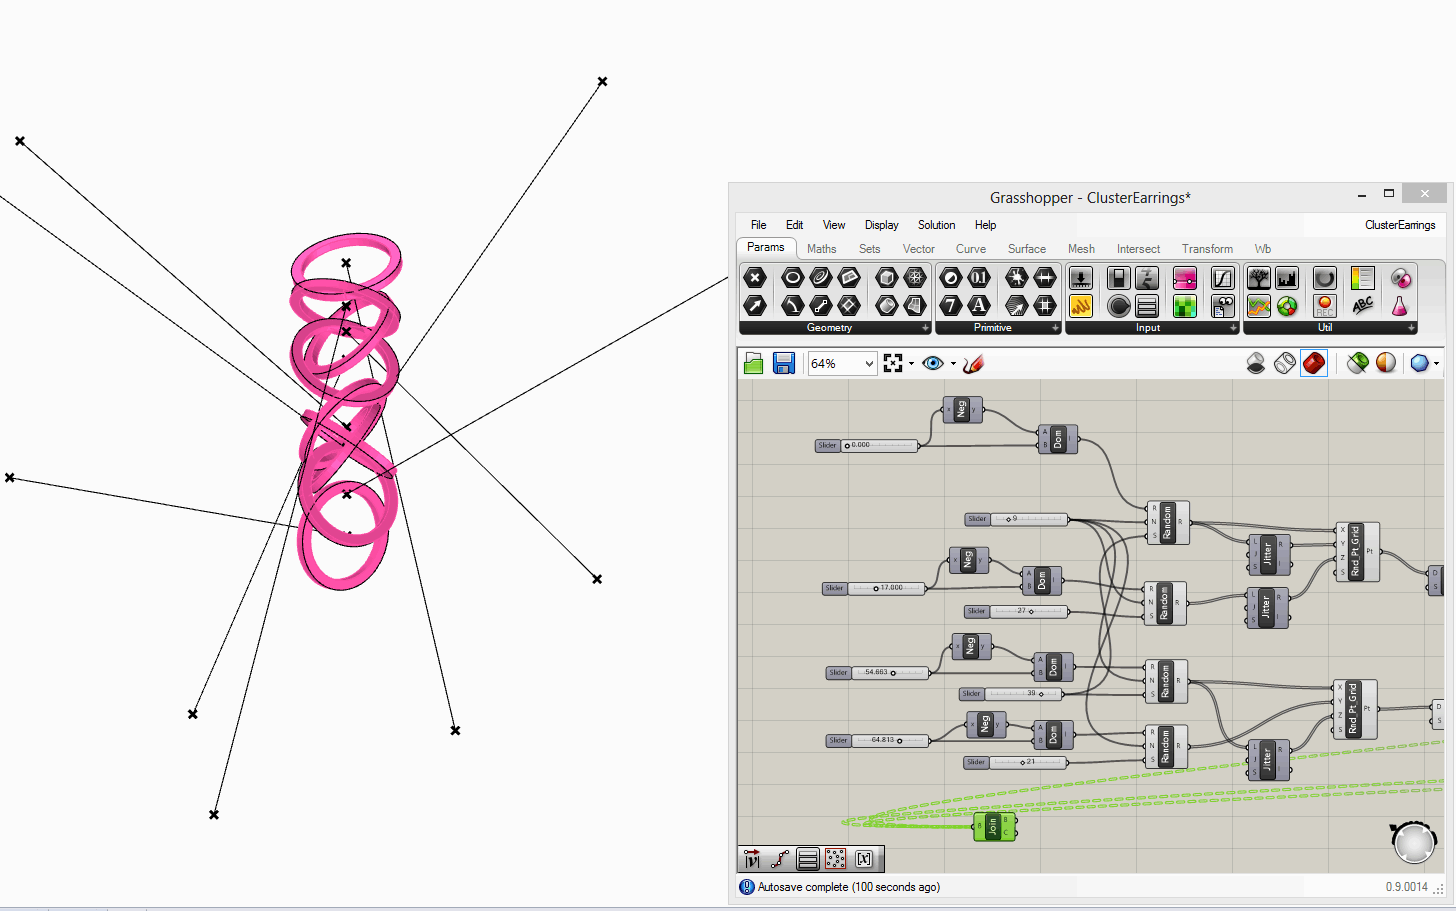This screenshot has height=911, width=1456.
Task: Select the Param Viewer tree icon
Action: click(1259, 278)
